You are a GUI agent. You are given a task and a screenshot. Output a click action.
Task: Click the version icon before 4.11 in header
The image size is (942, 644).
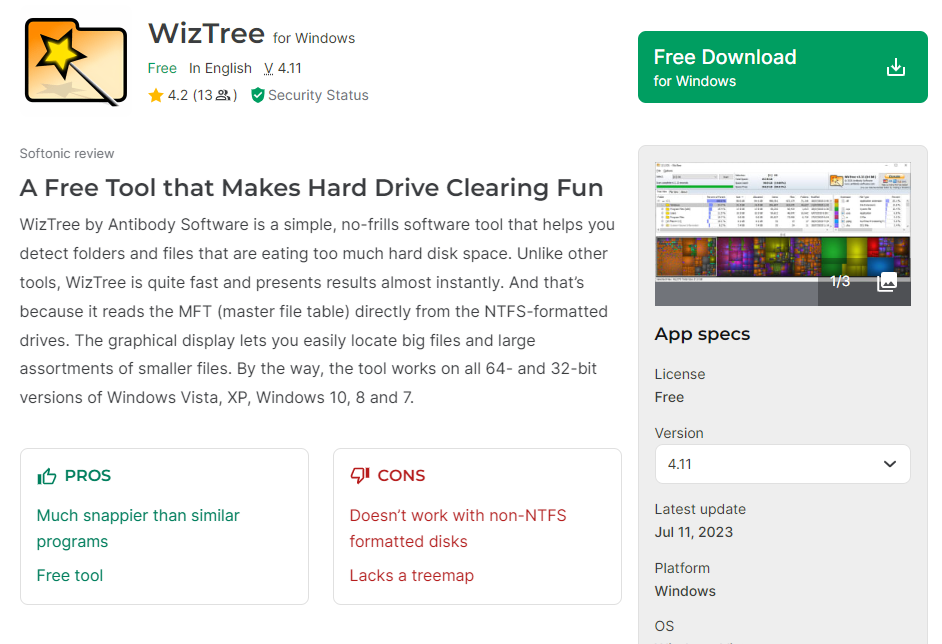tap(269, 69)
